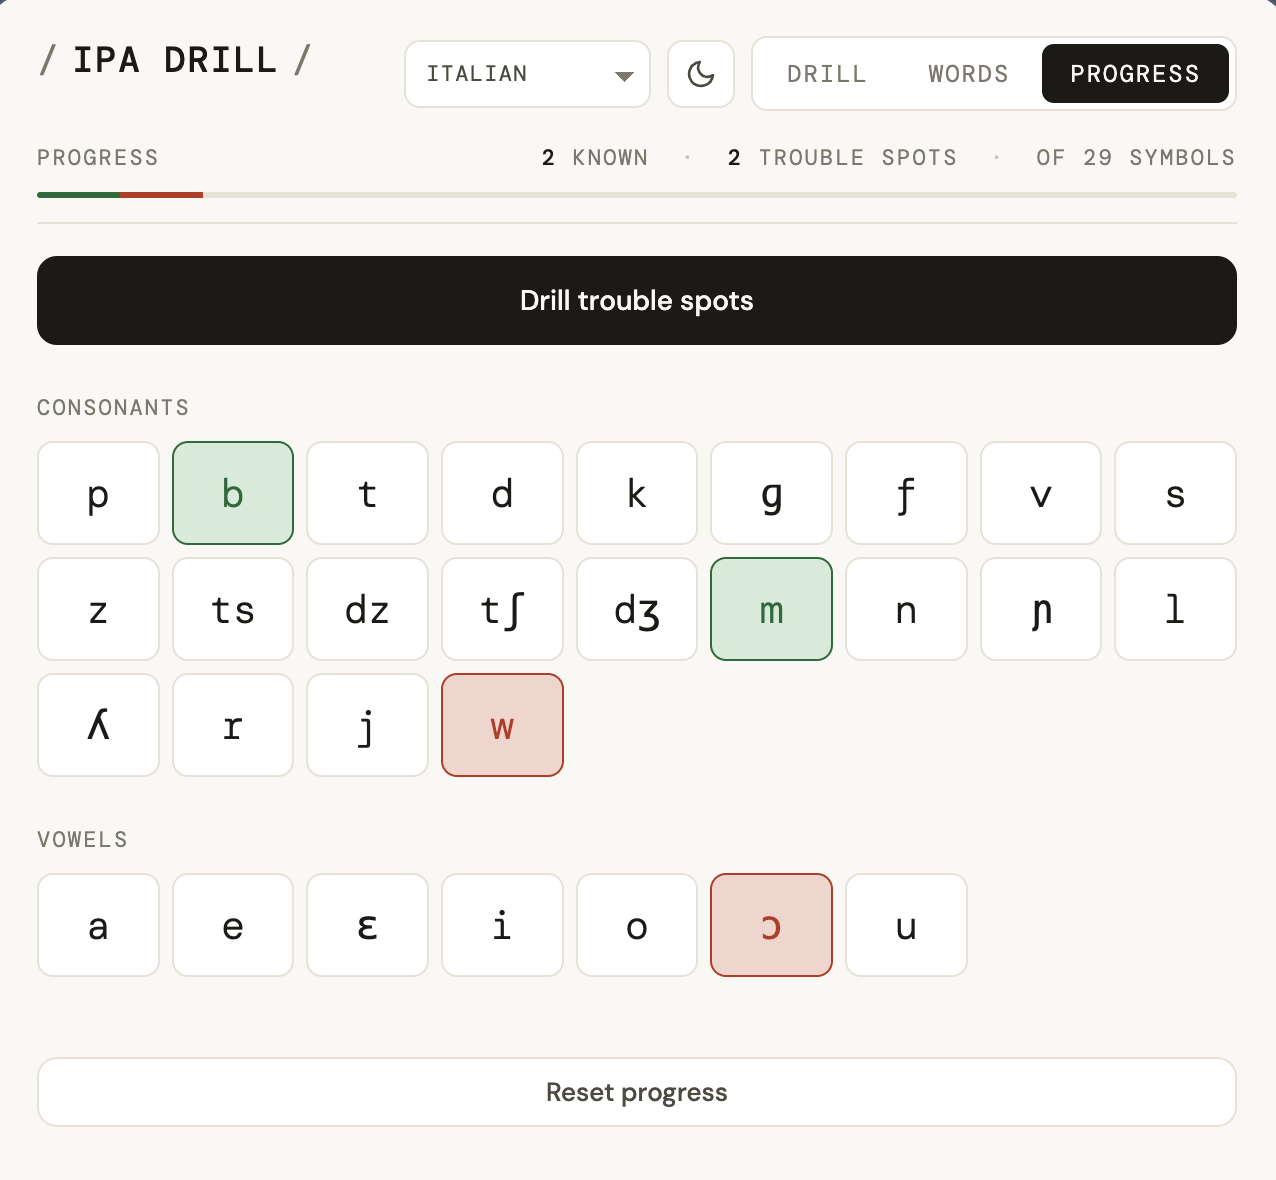
Task: Choose the vowel e tile
Action: (233, 925)
